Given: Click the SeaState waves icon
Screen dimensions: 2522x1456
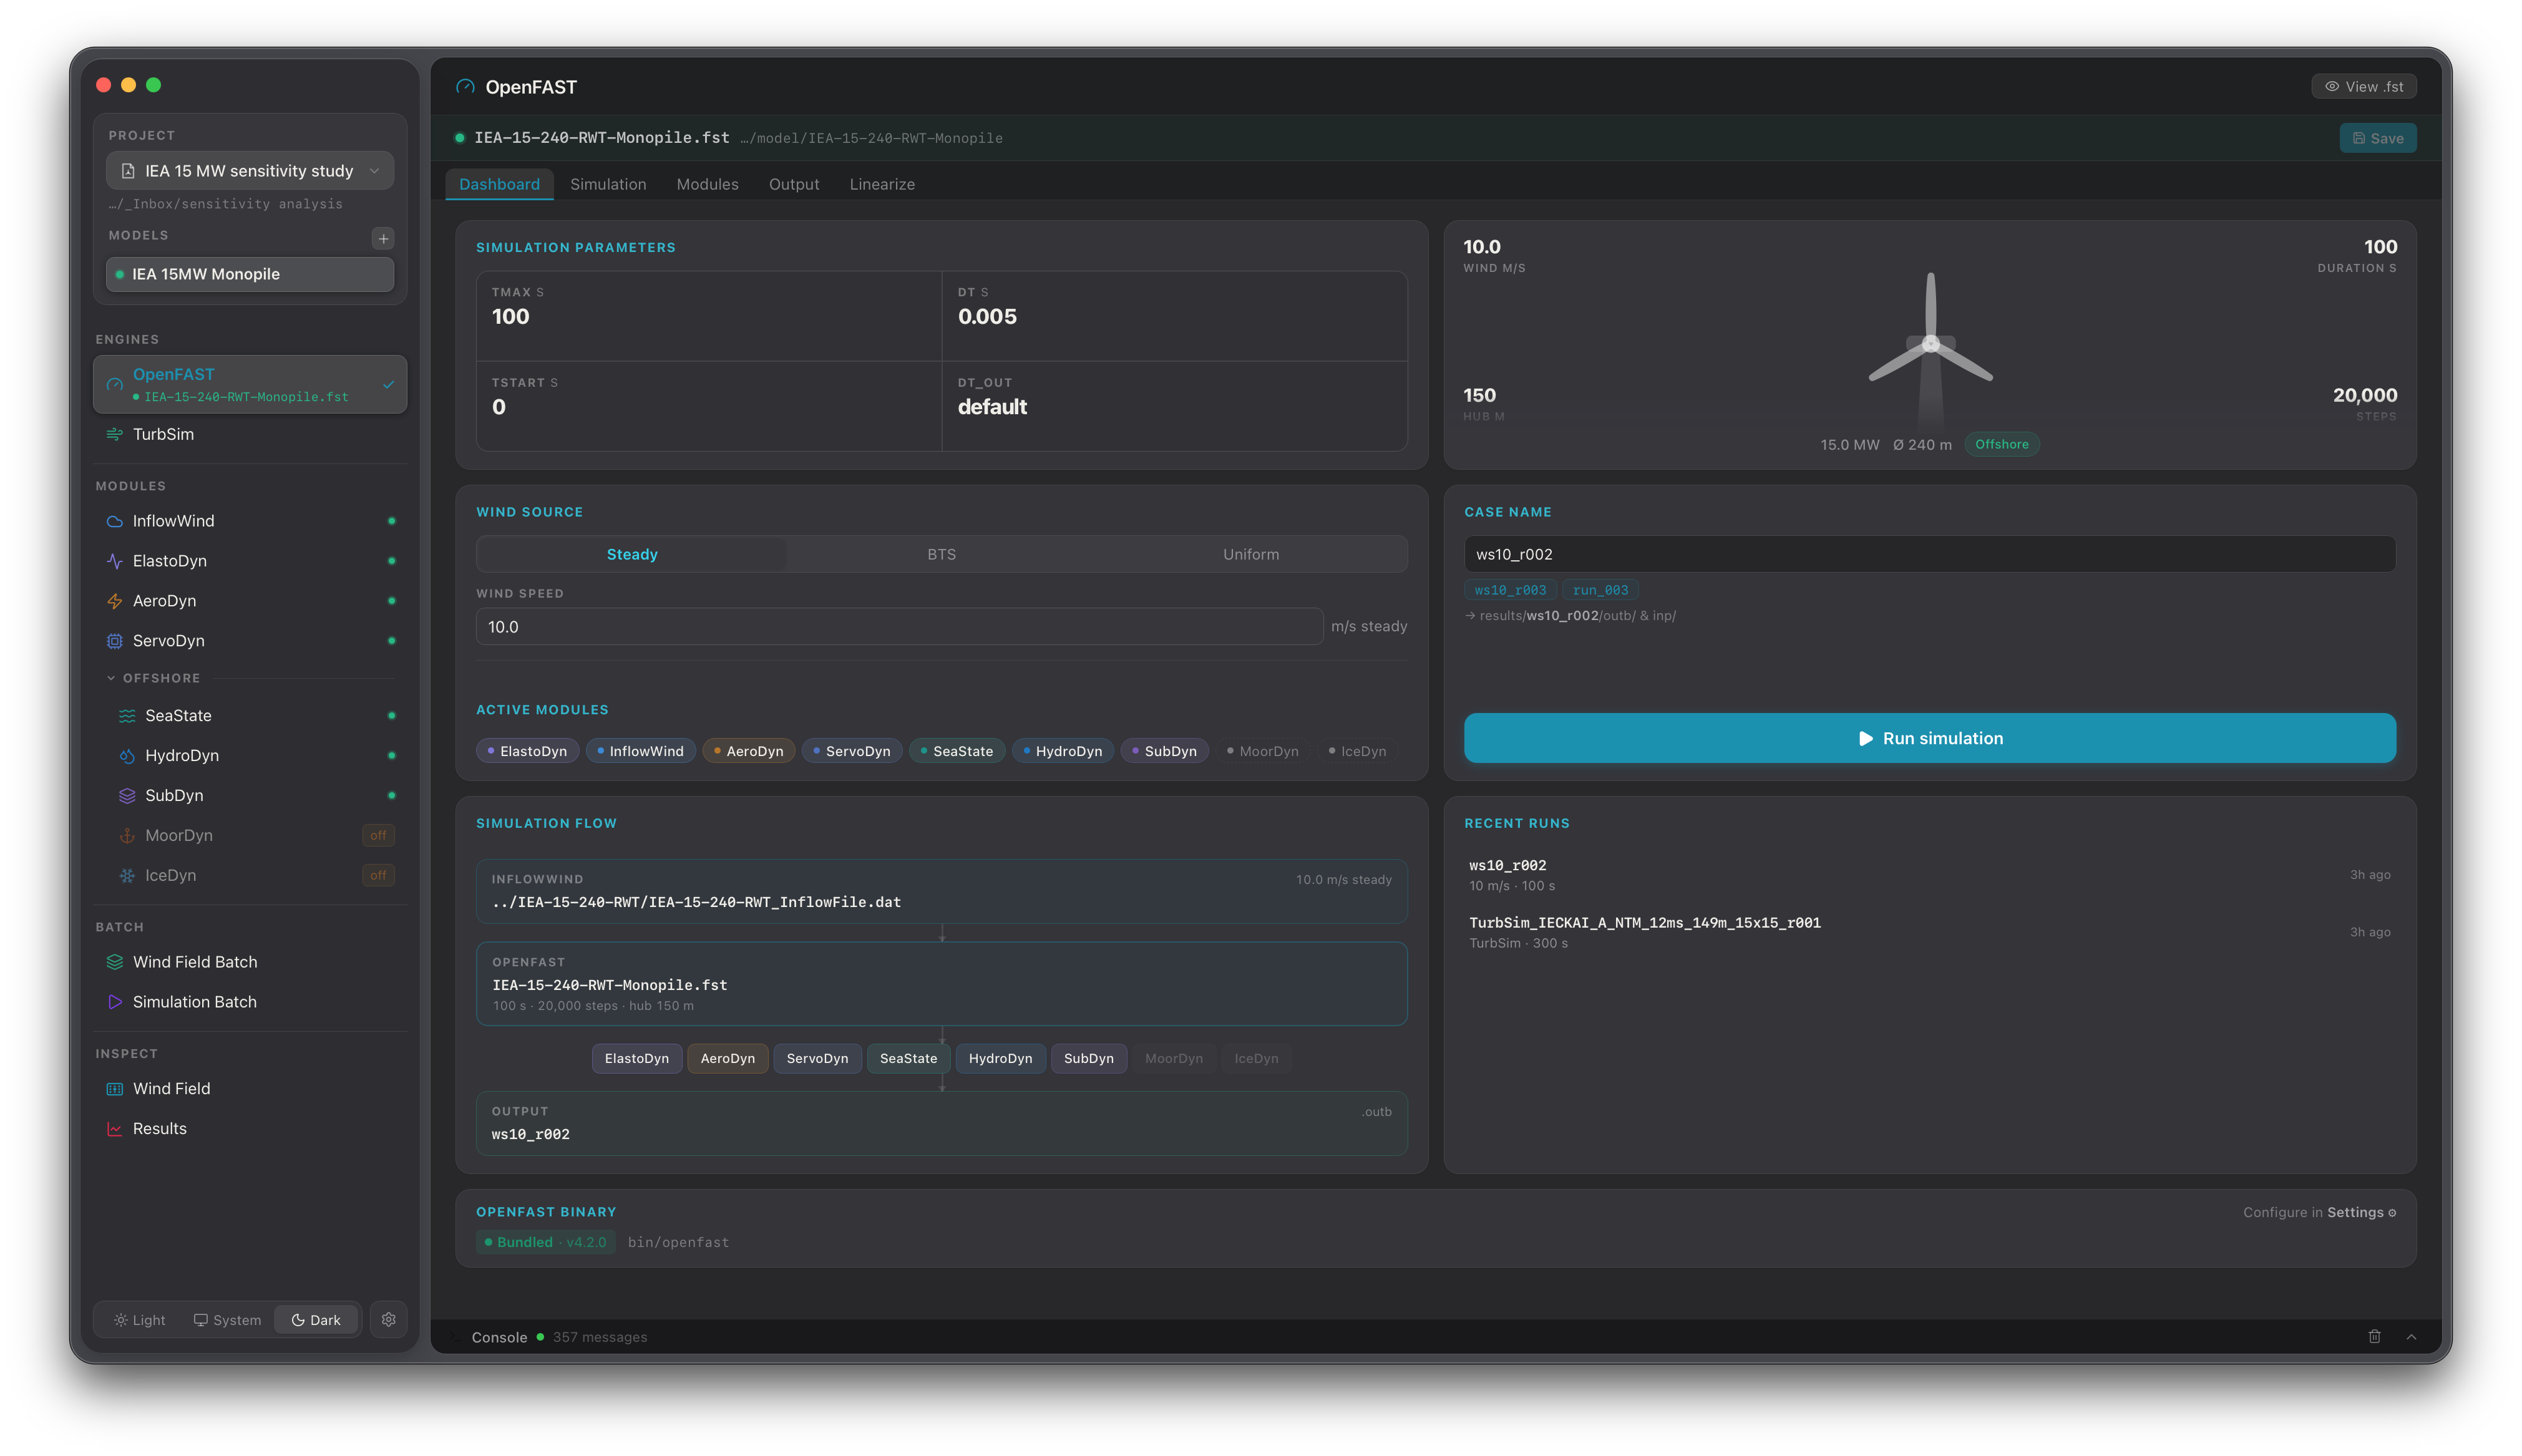Looking at the screenshot, I should [x=127, y=716].
